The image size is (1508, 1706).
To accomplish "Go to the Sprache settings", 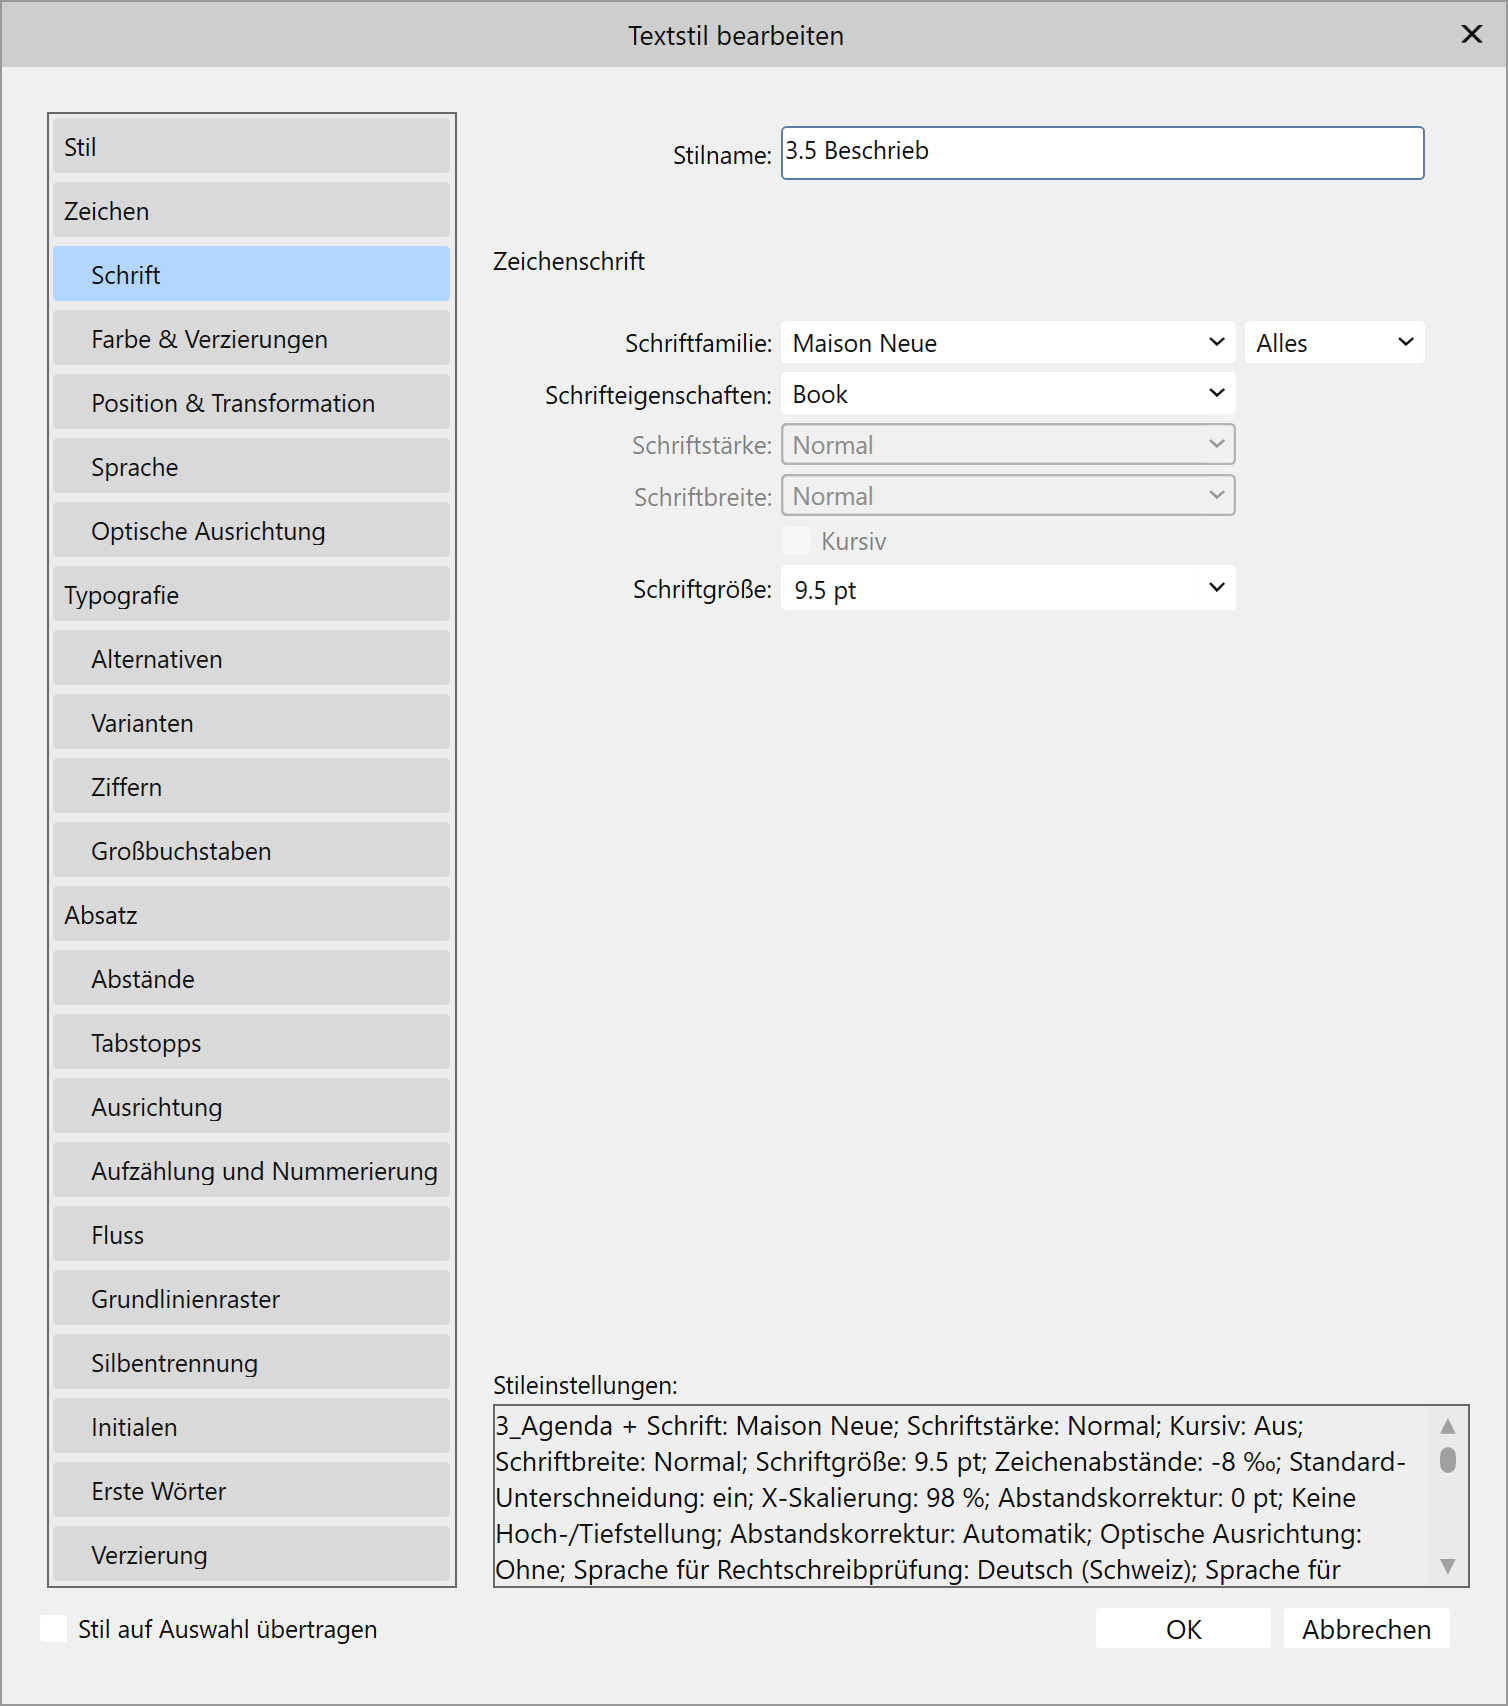I will pos(251,466).
